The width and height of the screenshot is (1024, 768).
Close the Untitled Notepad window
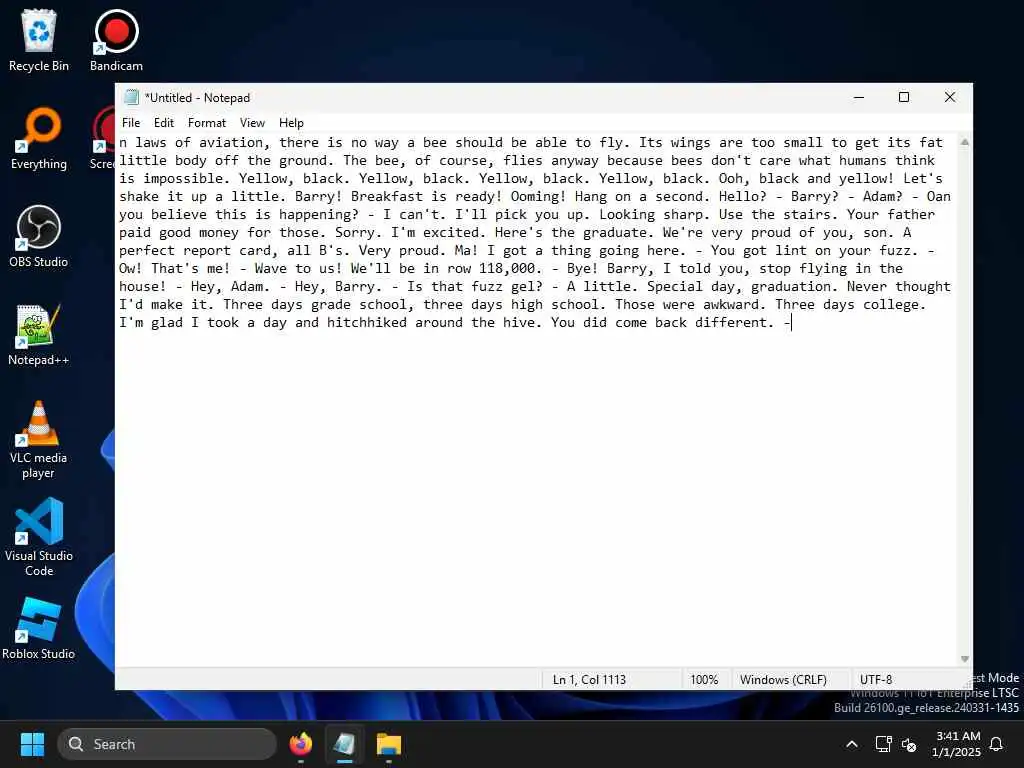coord(950,97)
